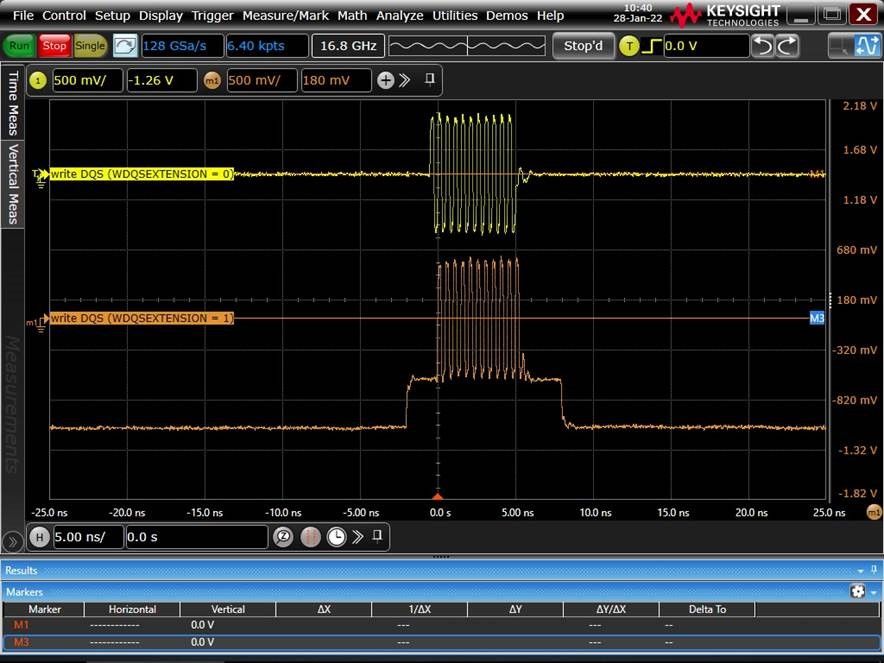Open the Markers panel gear menu
Screen dimensions: 884x663
(x=858, y=591)
